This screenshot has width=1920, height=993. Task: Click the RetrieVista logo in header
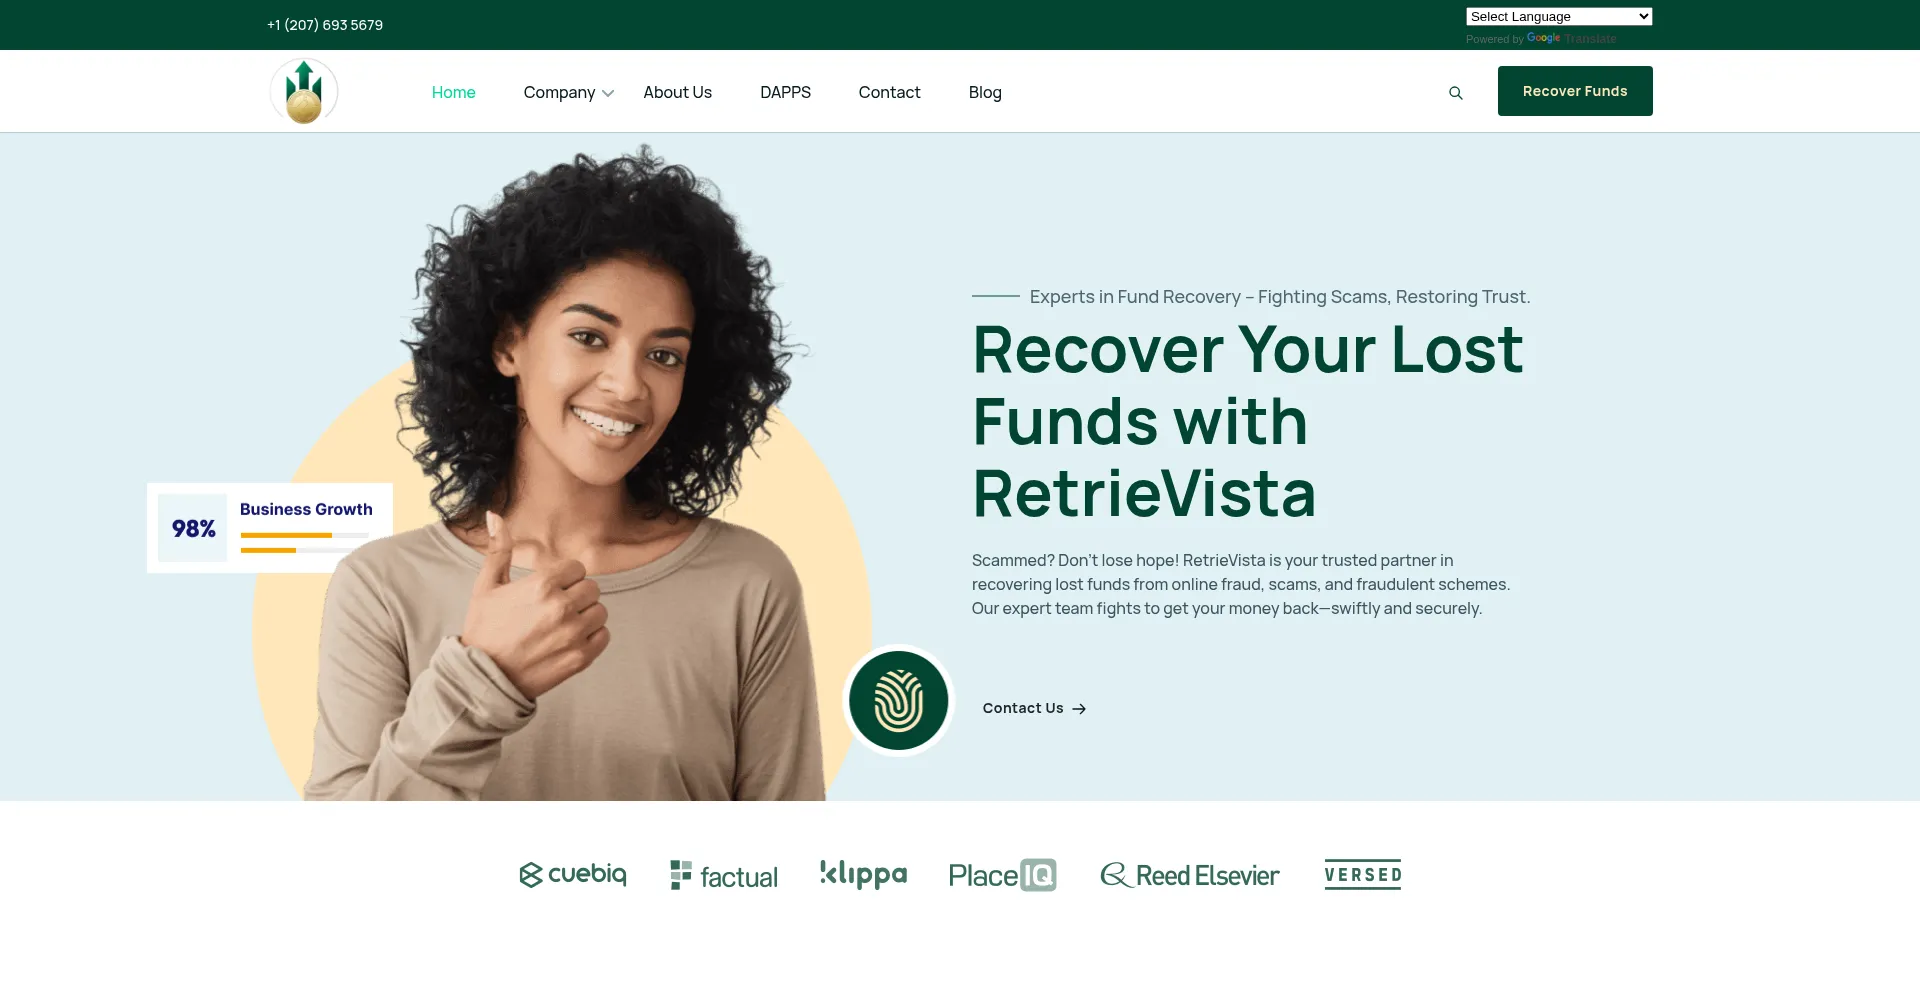(304, 91)
